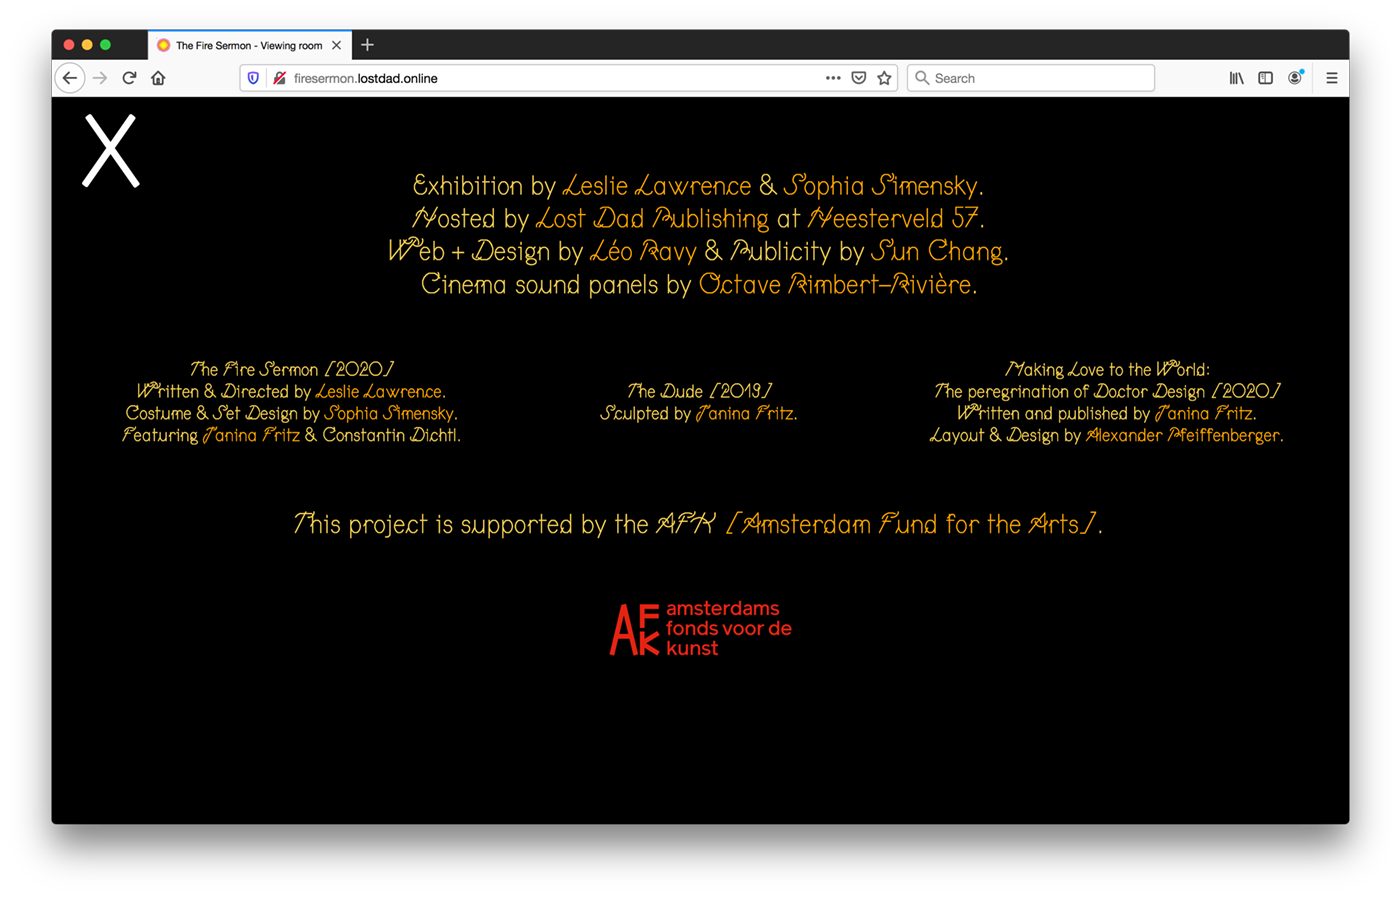This screenshot has width=1400, height=897.
Task: Open the Lost Dad Publishing link
Action: click(652, 219)
